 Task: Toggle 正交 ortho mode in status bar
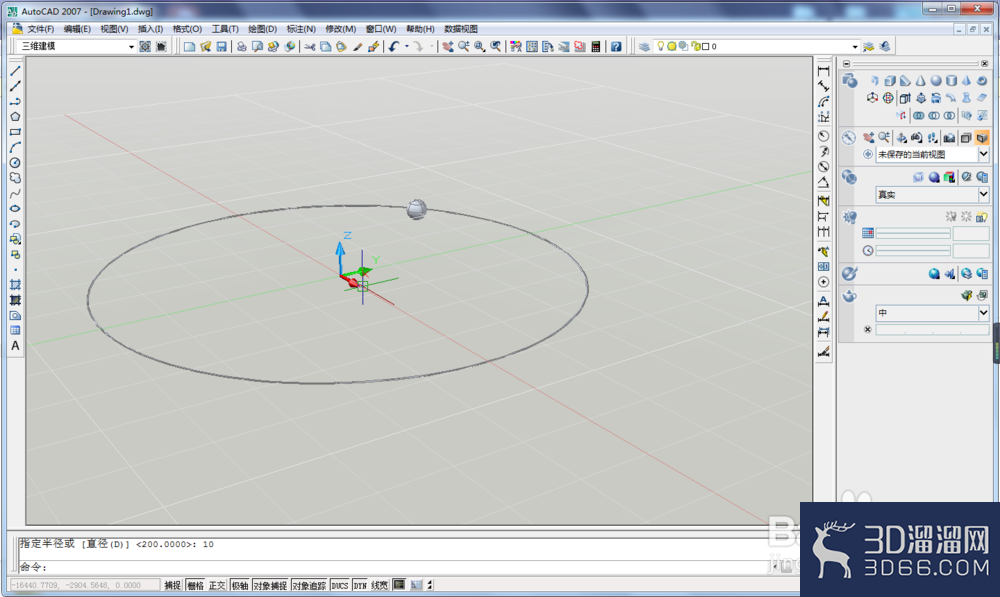[217, 585]
